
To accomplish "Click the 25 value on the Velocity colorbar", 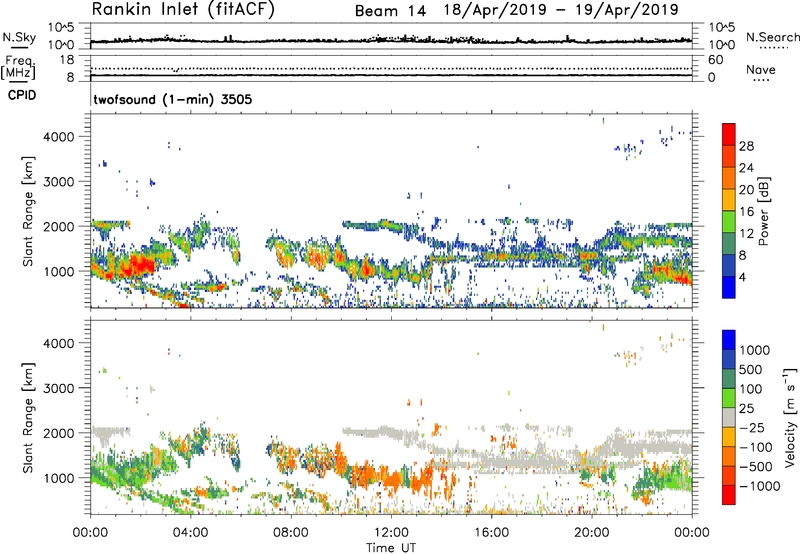I will coord(746,408).
